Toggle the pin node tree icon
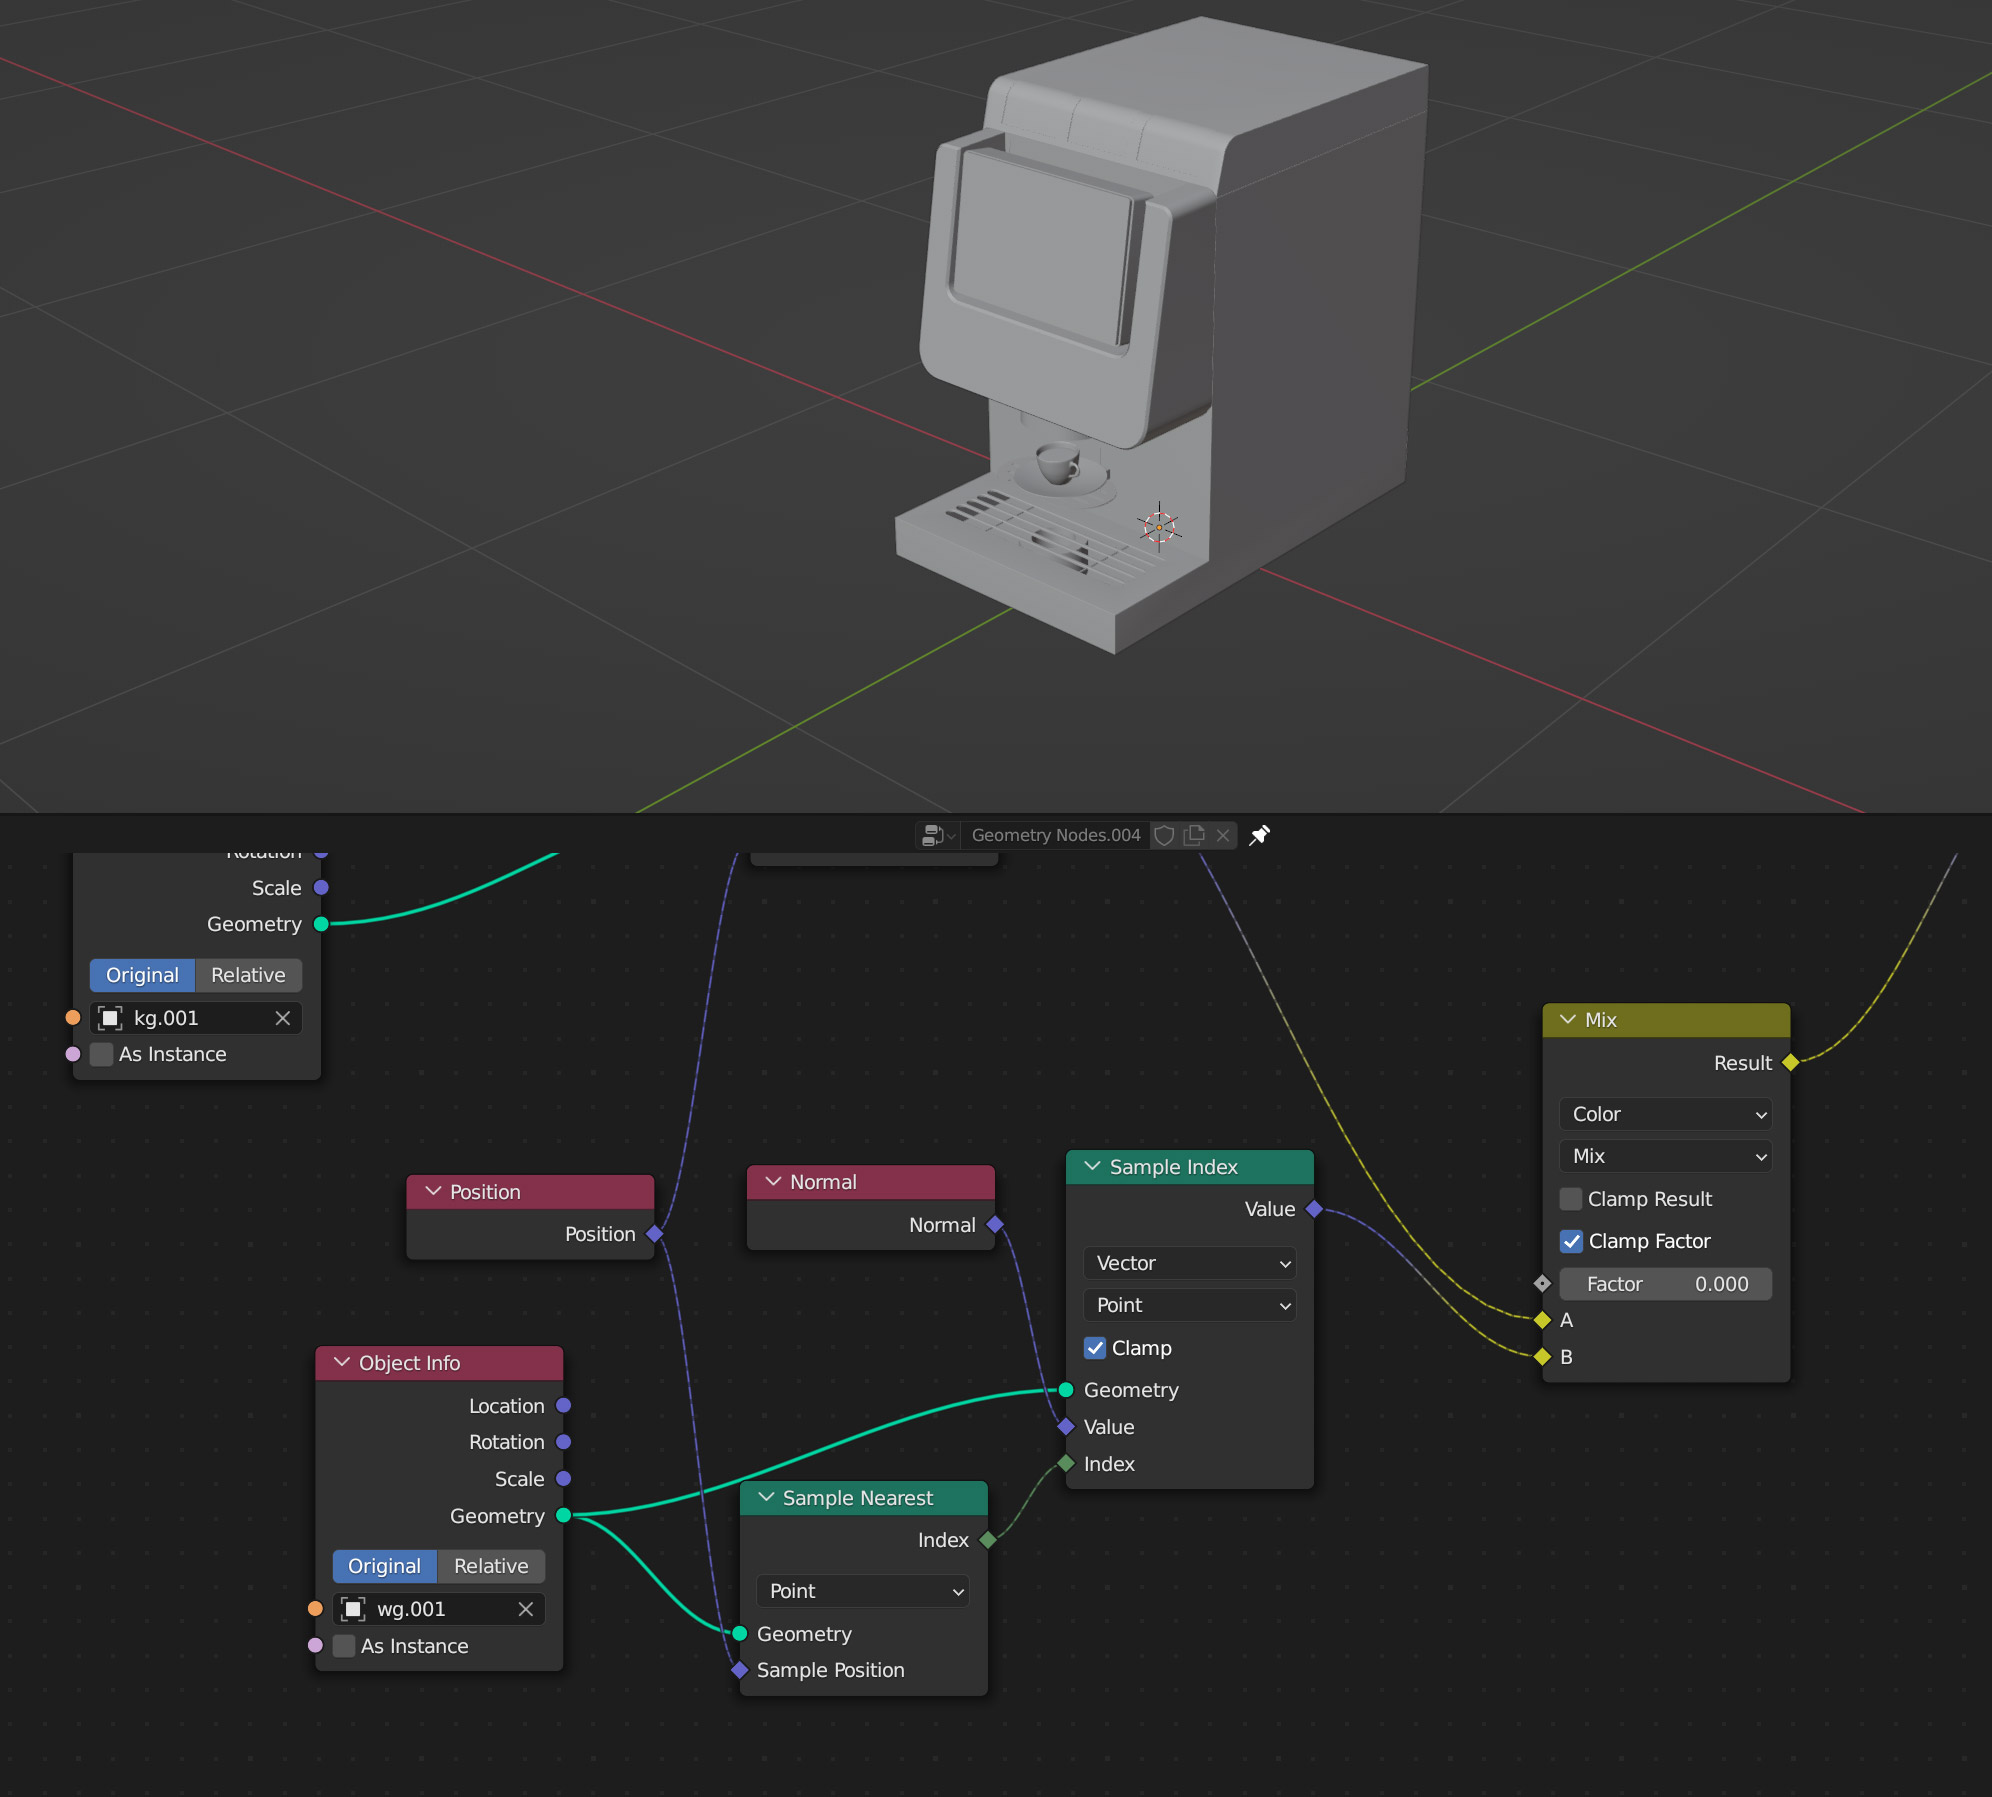The width and height of the screenshot is (1992, 1797). click(1260, 835)
